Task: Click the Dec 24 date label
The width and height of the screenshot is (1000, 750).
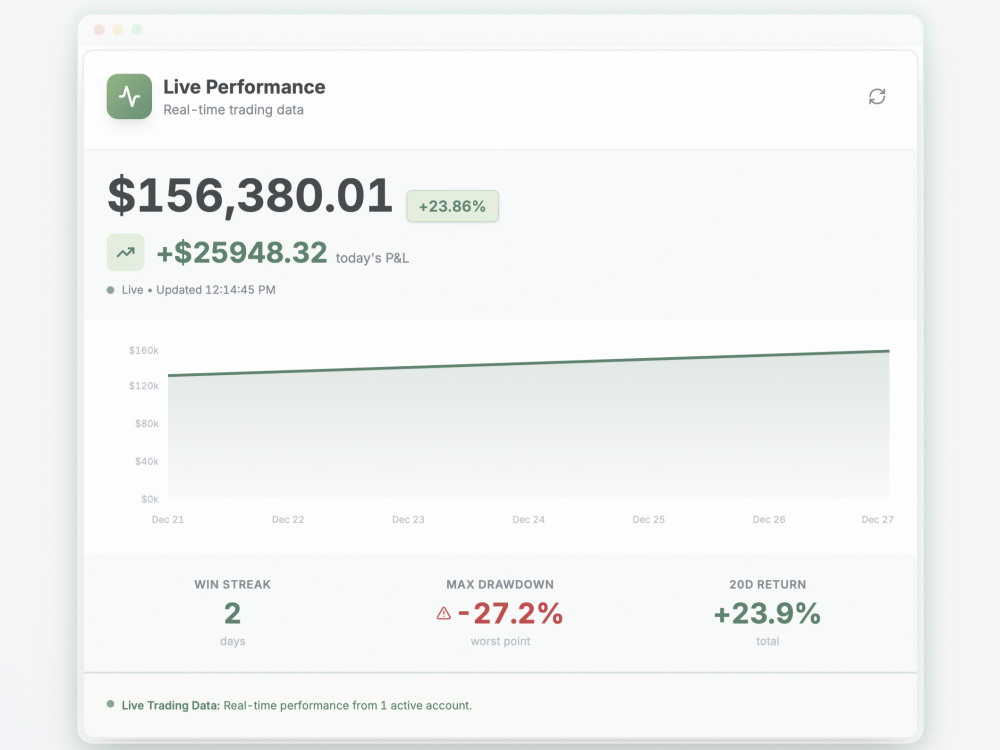Action: tap(529, 520)
